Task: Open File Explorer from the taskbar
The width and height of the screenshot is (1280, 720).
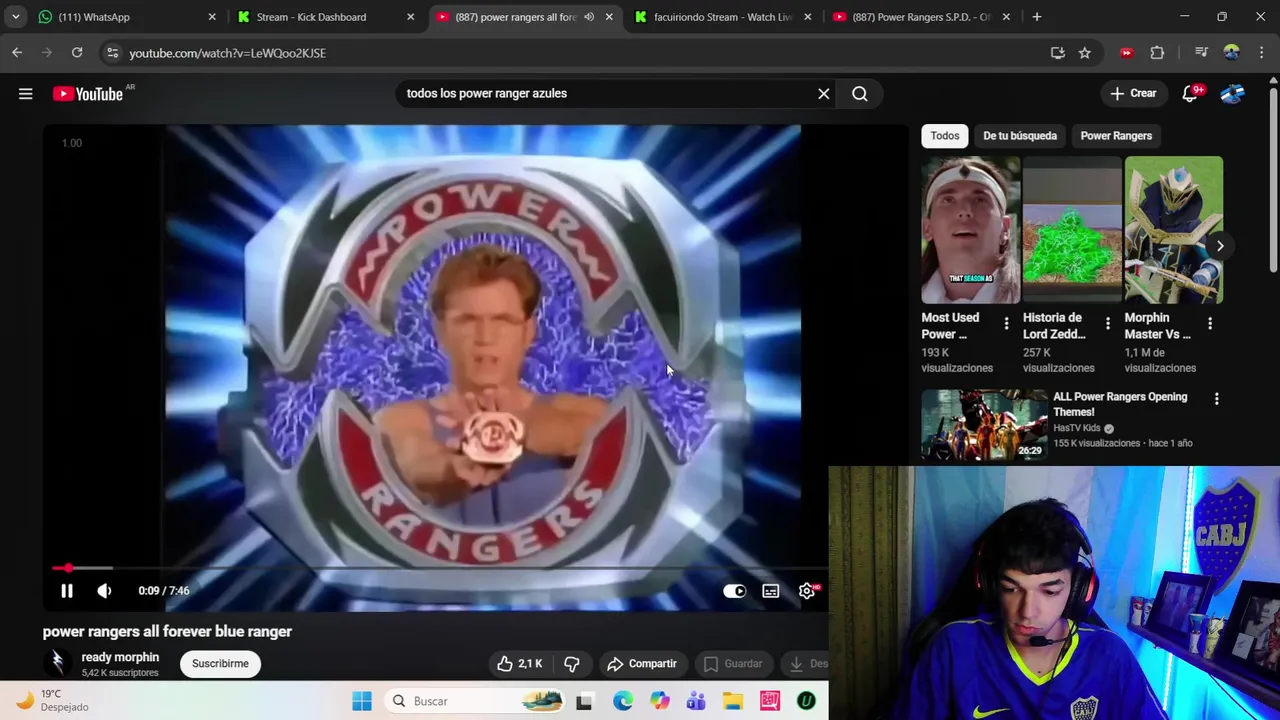Action: 733,701
